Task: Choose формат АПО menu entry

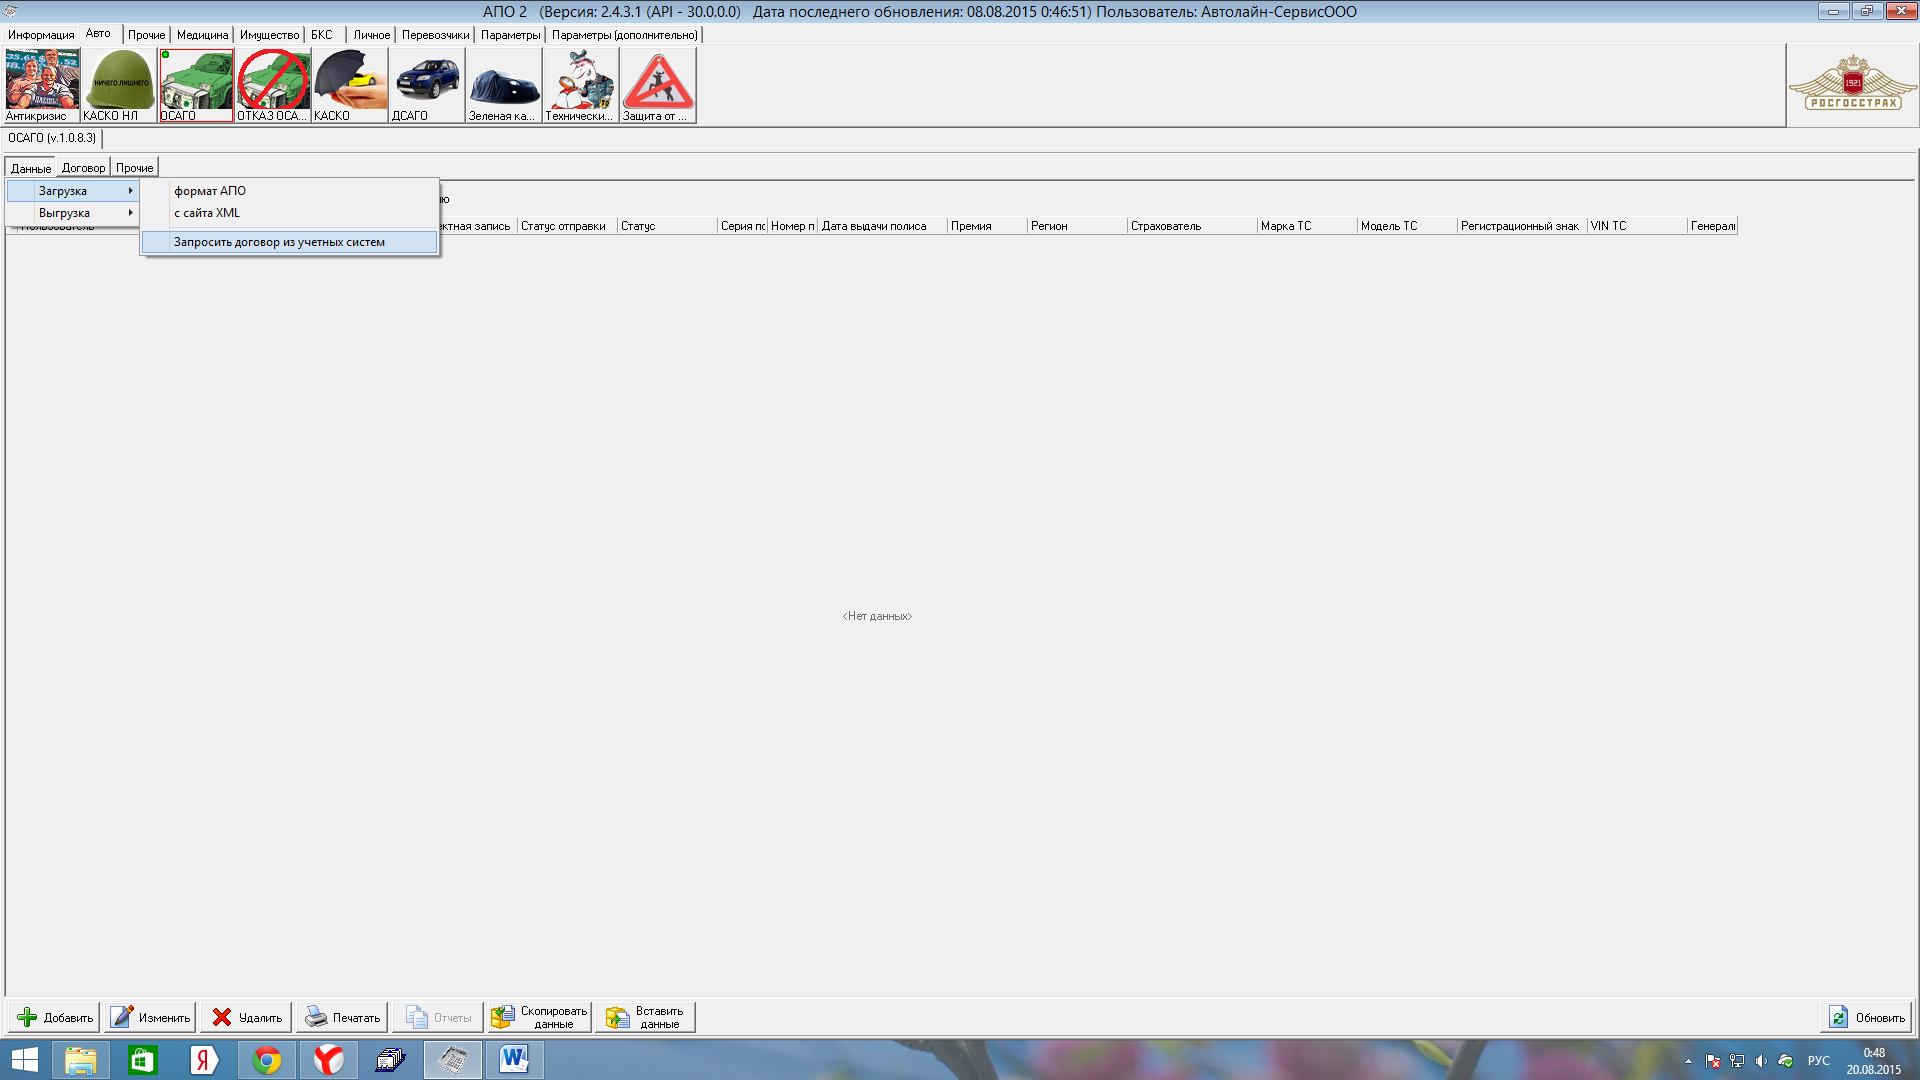Action: [x=290, y=191]
